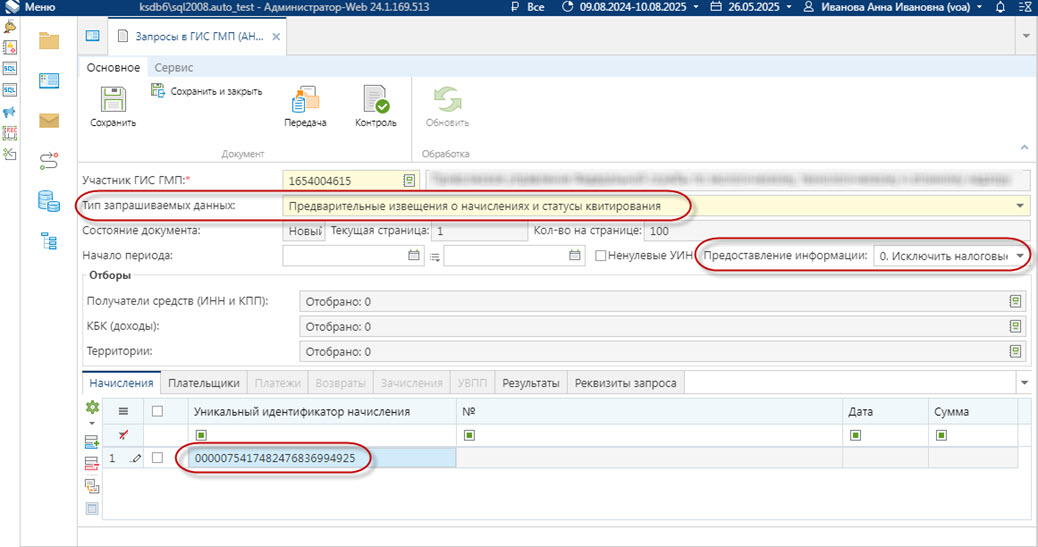Open the mail envelope sidebar icon
The height and width of the screenshot is (547, 1038).
[49, 121]
